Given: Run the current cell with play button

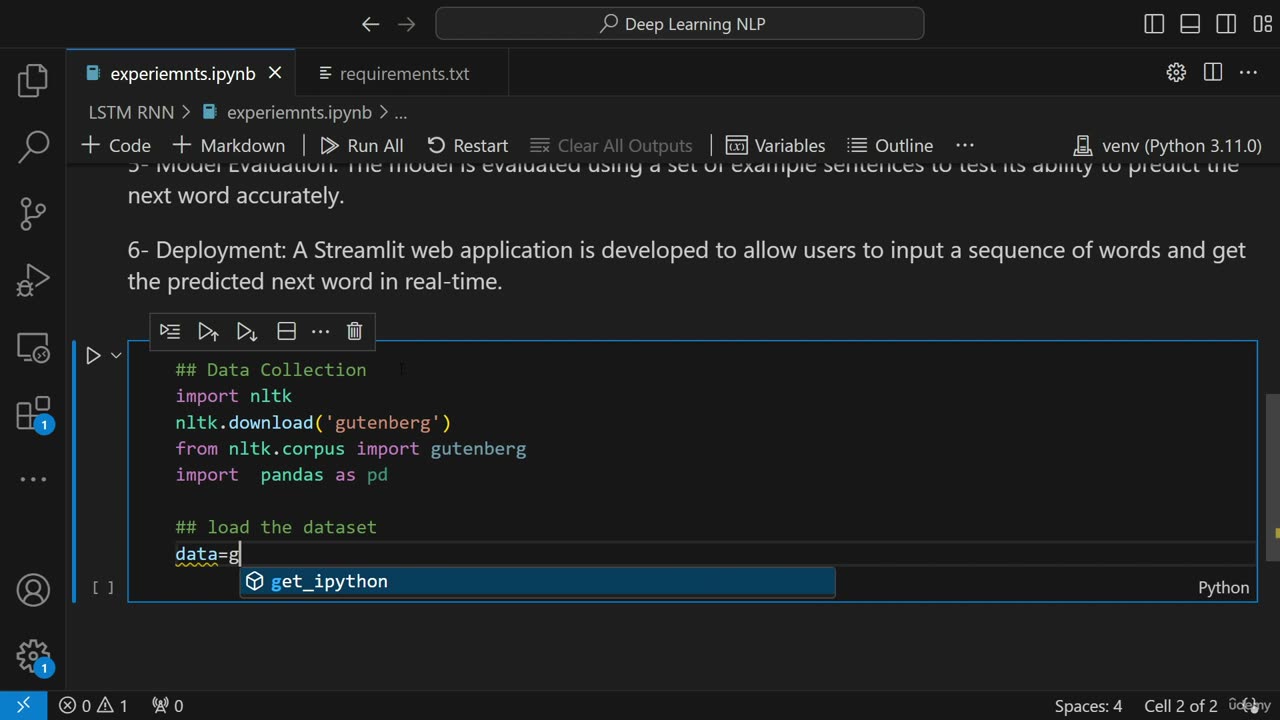Looking at the screenshot, I should pos(93,355).
